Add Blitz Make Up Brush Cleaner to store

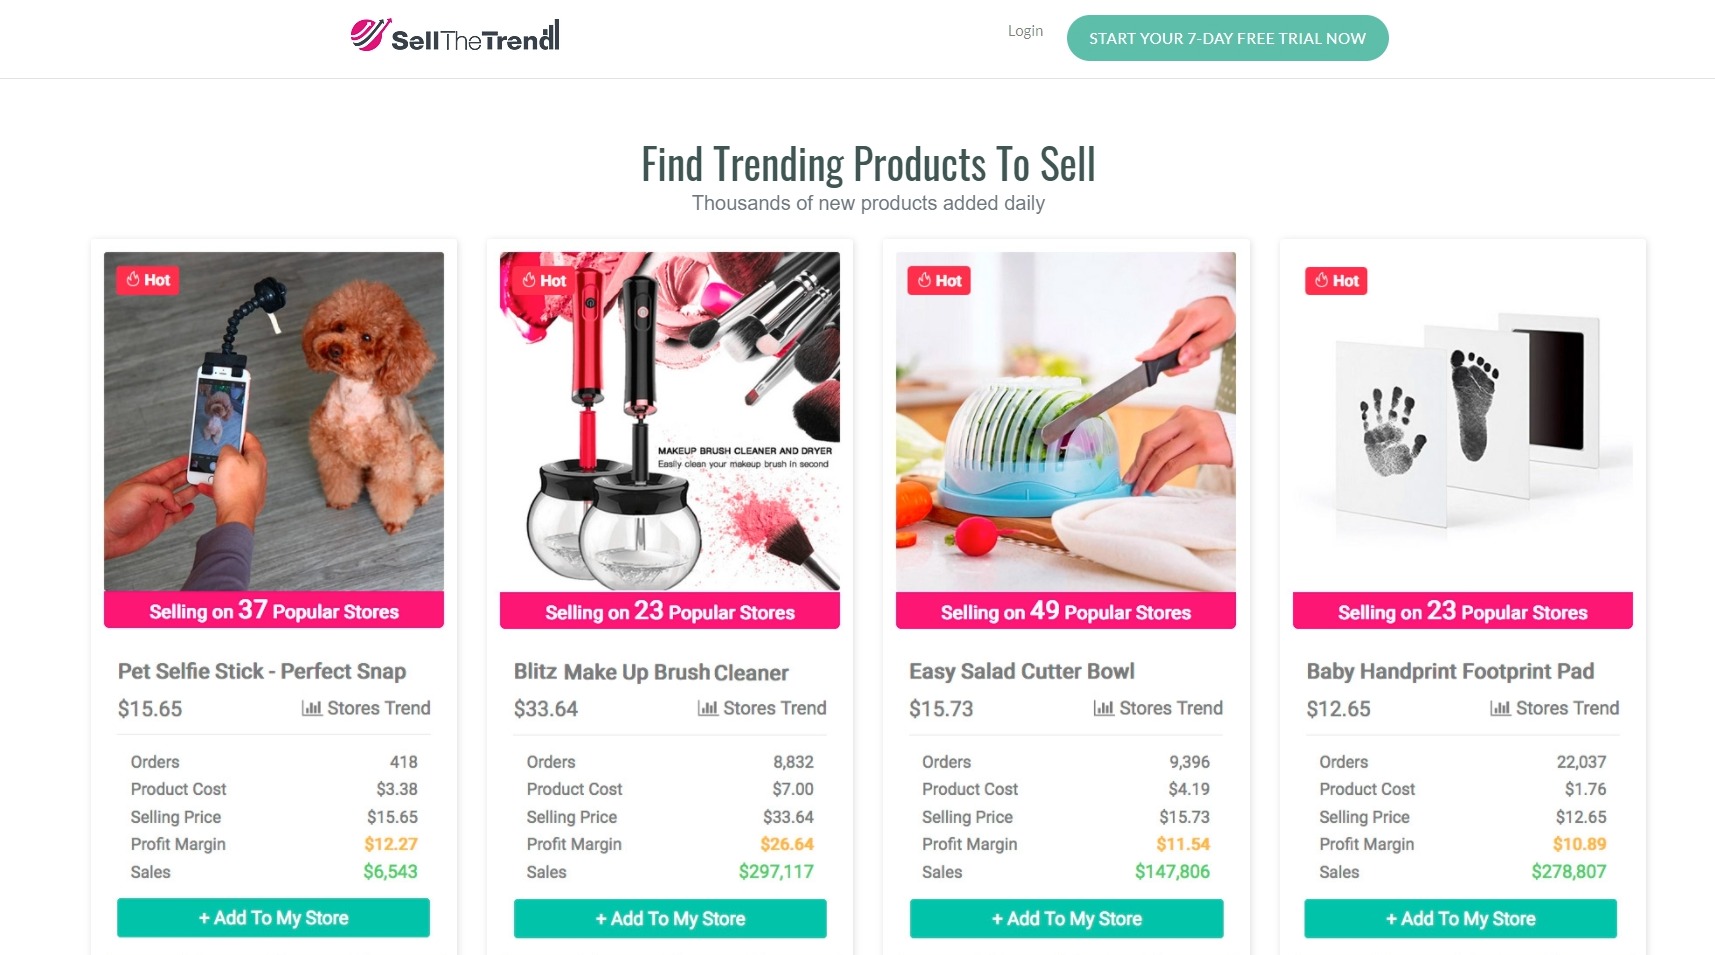pyautogui.click(x=670, y=919)
